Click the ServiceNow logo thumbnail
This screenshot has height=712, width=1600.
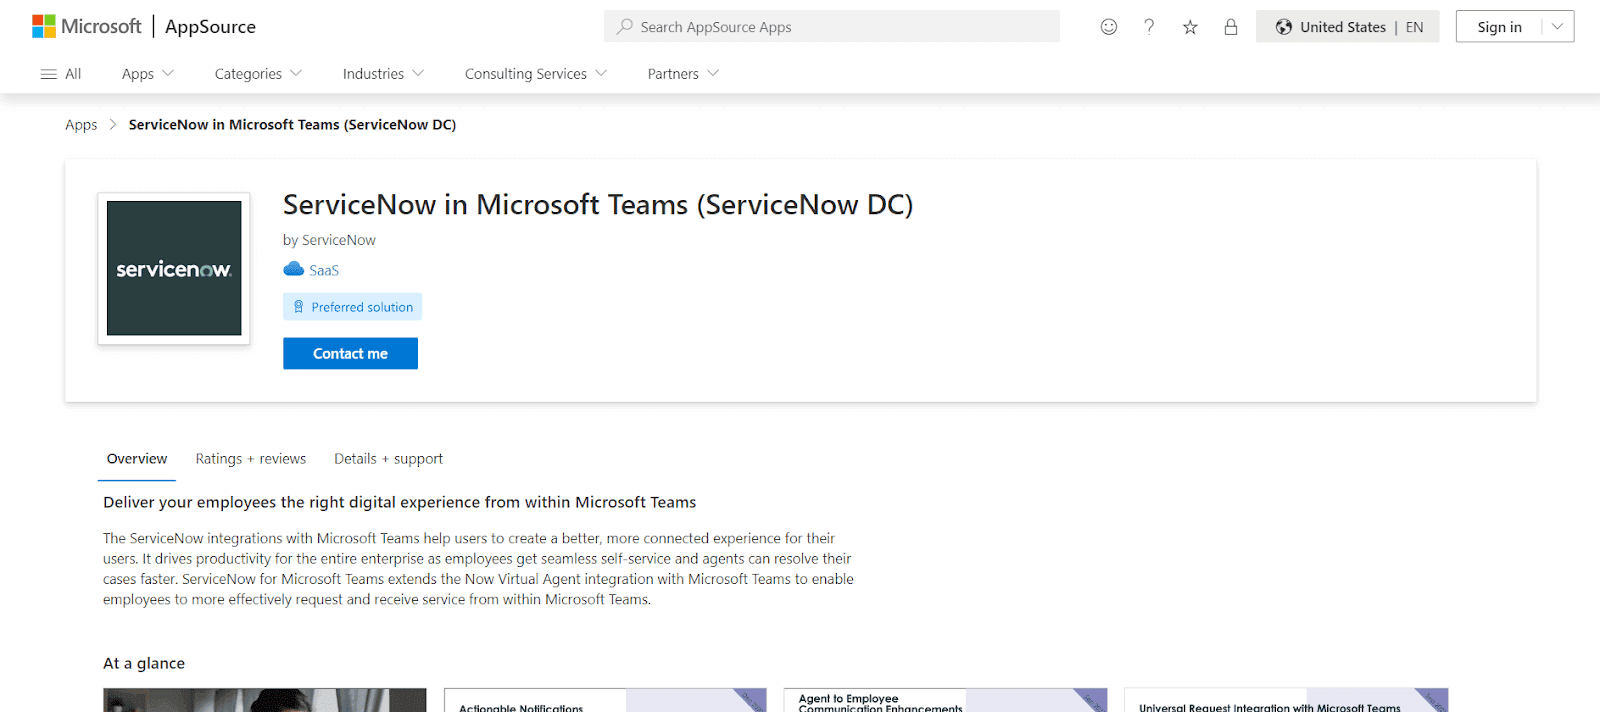pos(174,268)
